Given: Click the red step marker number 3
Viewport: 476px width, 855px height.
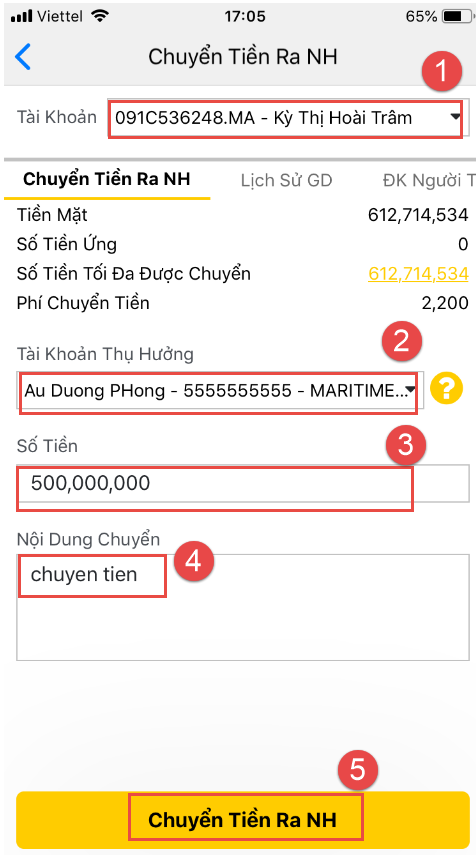Looking at the screenshot, I should click(x=406, y=445).
